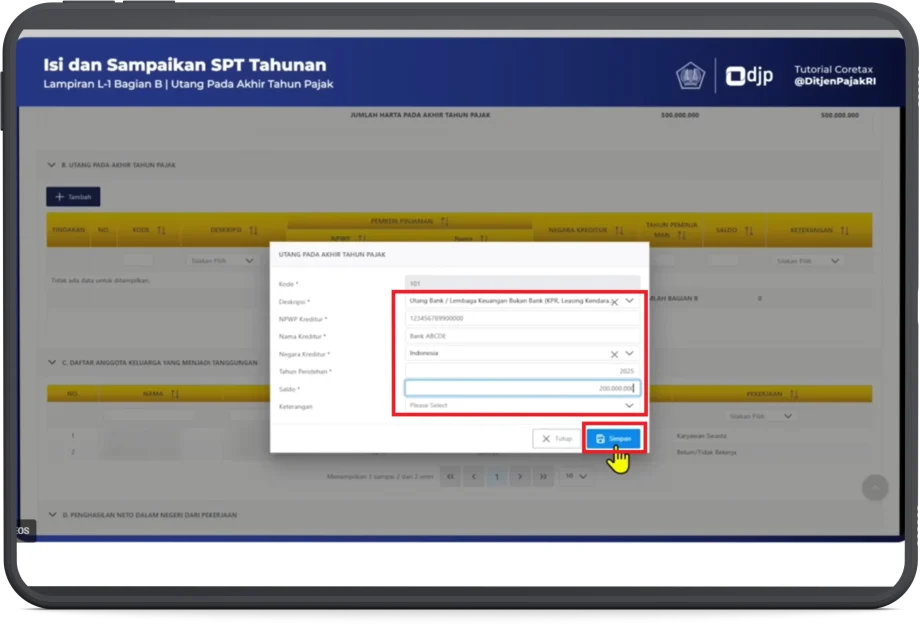Collapse section C Daftar Anggota Keluarga
Image resolution: width=920 pixels, height=628 pixels.
[x=52, y=362]
